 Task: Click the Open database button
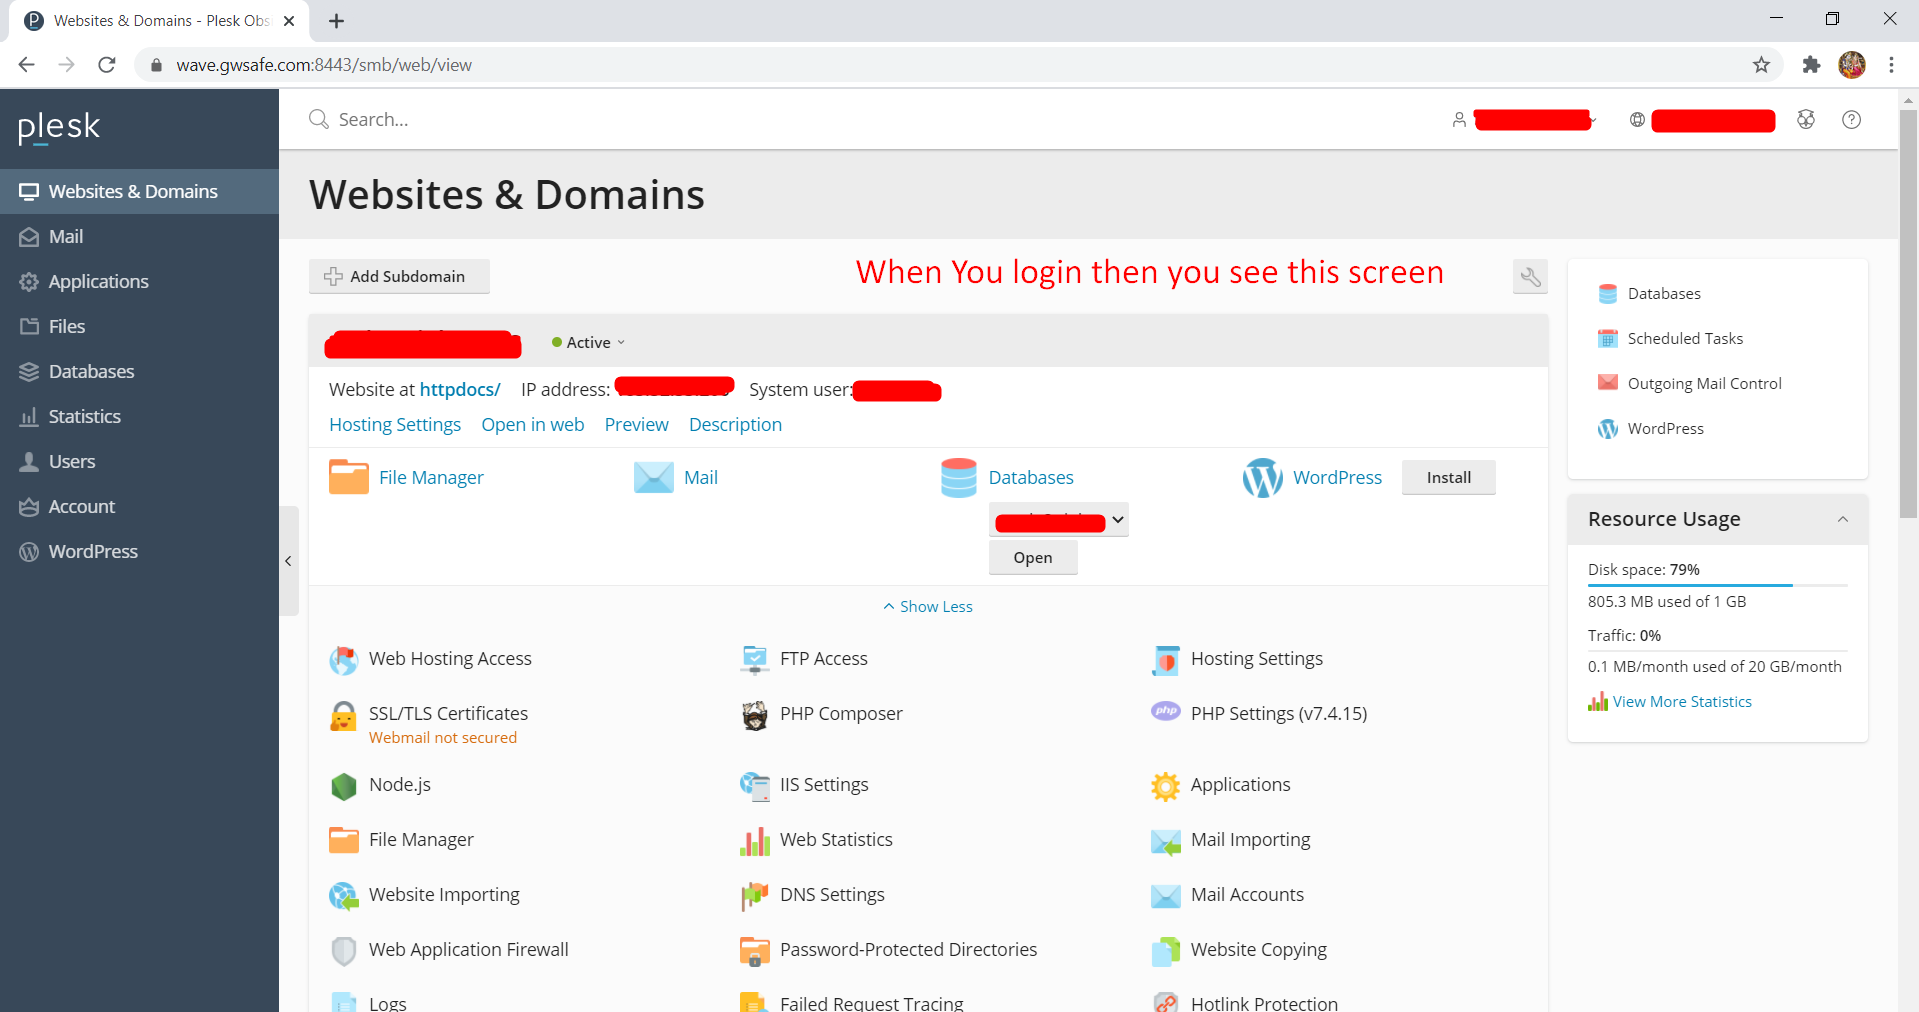pyautogui.click(x=1033, y=558)
